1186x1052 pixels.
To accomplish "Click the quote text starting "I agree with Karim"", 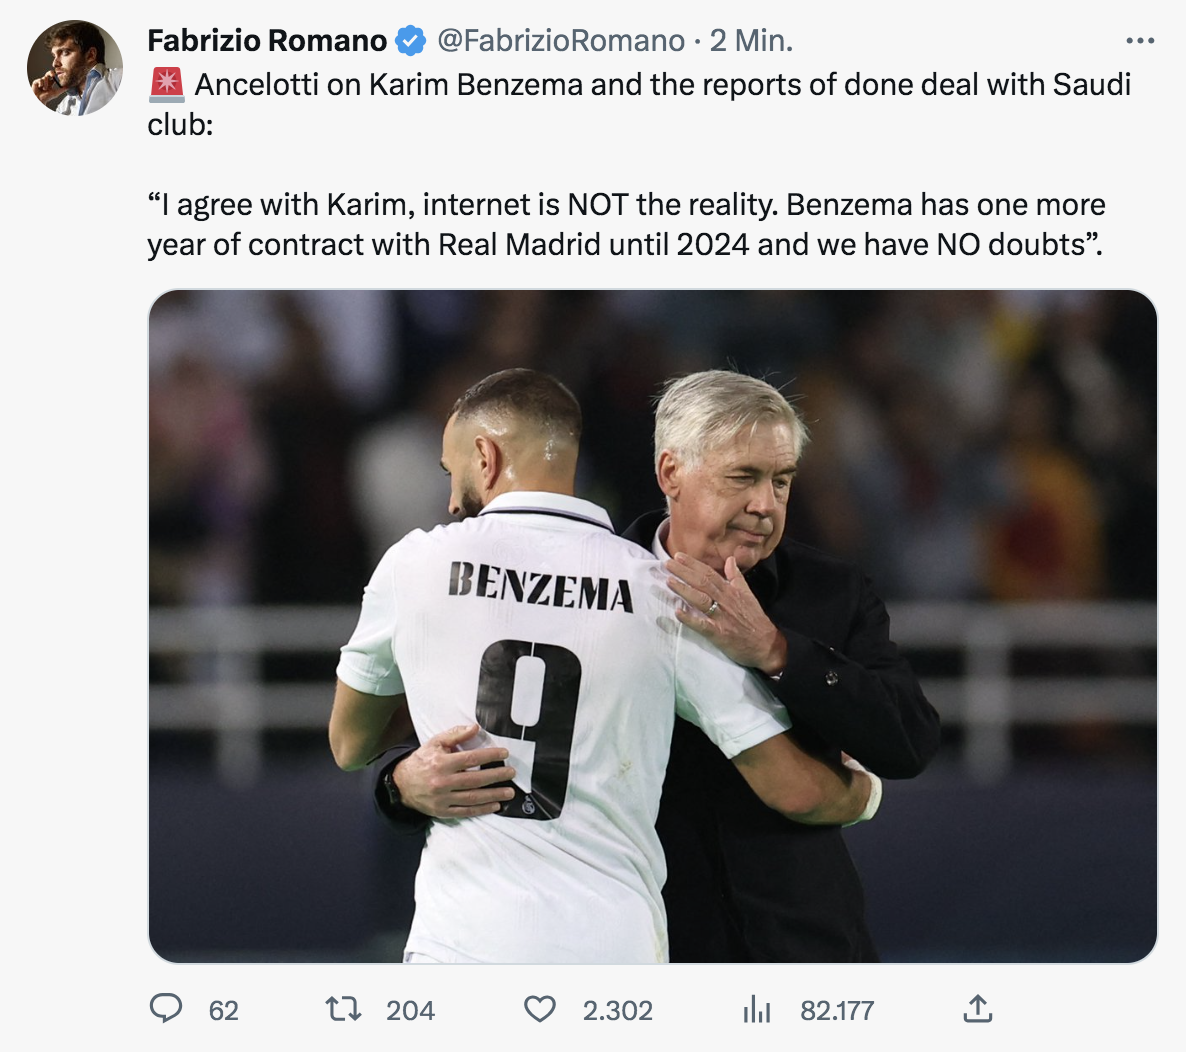I will (626, 225).
